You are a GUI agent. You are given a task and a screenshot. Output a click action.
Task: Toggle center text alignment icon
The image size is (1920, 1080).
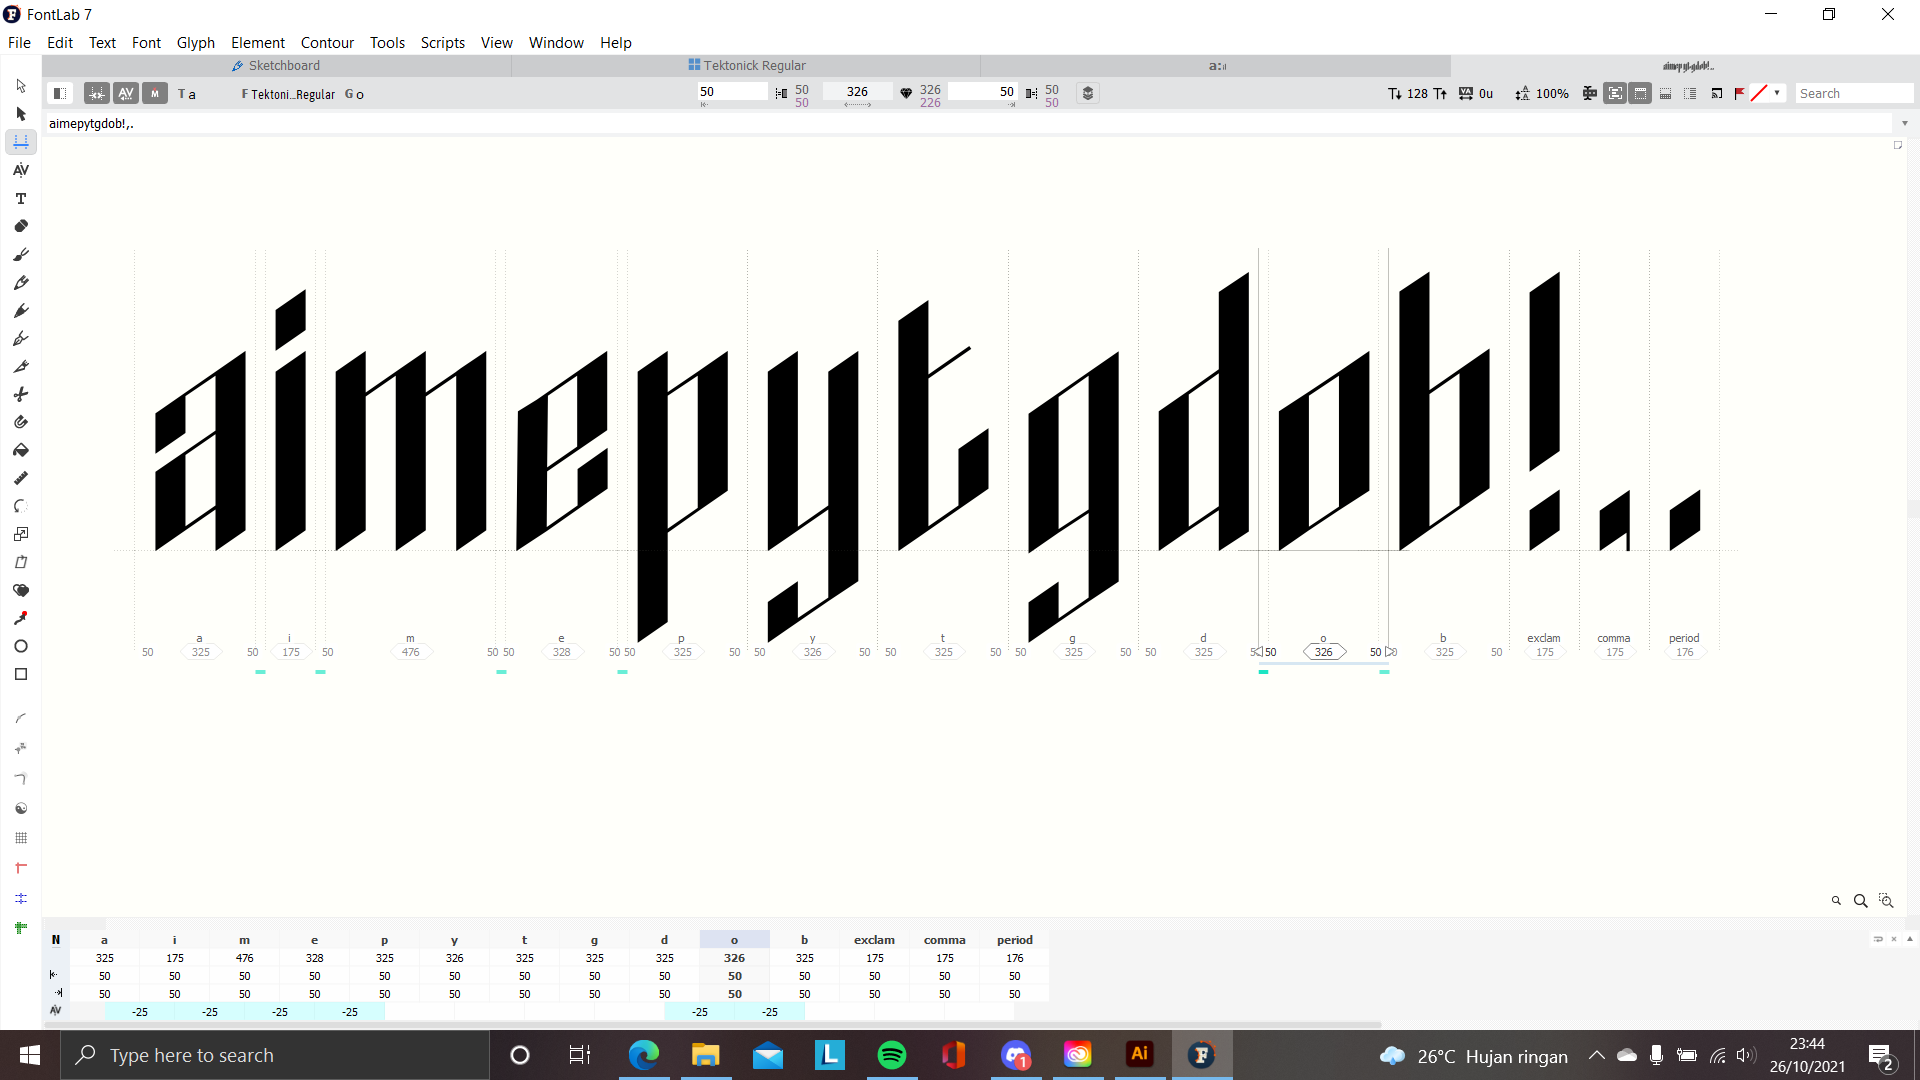1589,93
